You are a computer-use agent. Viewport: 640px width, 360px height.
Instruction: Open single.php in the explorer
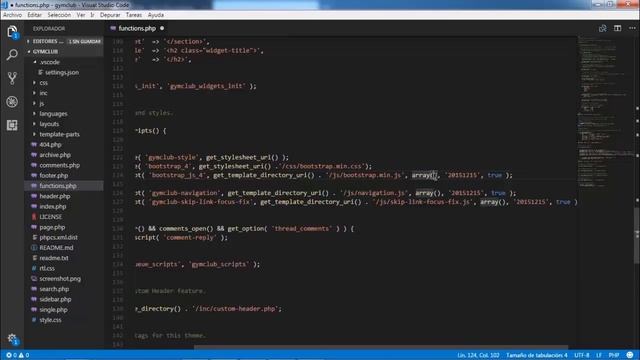(x=64, y=309)
